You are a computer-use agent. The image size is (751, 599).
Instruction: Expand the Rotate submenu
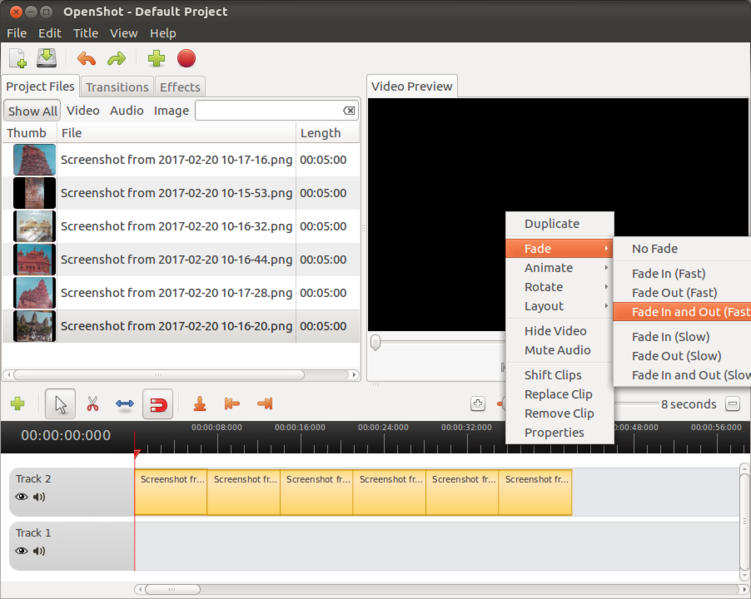tap(559, 287)
